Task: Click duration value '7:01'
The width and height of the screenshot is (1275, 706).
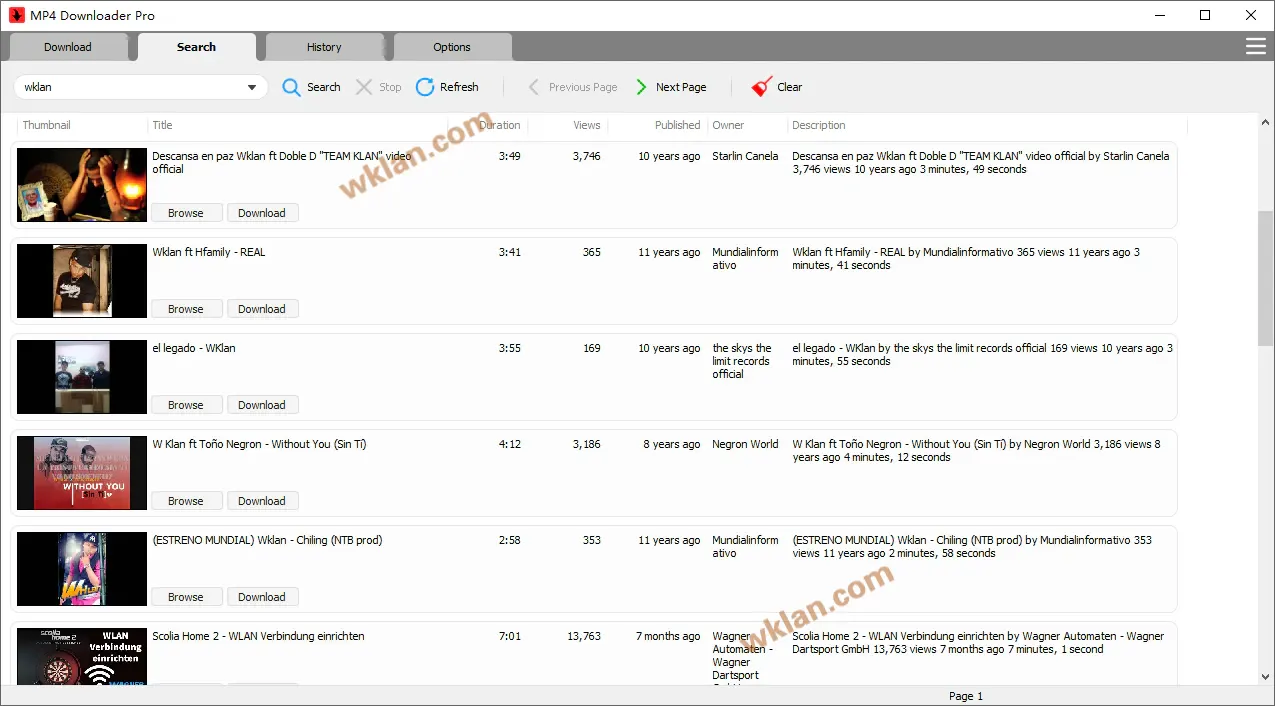Action: 510,636
